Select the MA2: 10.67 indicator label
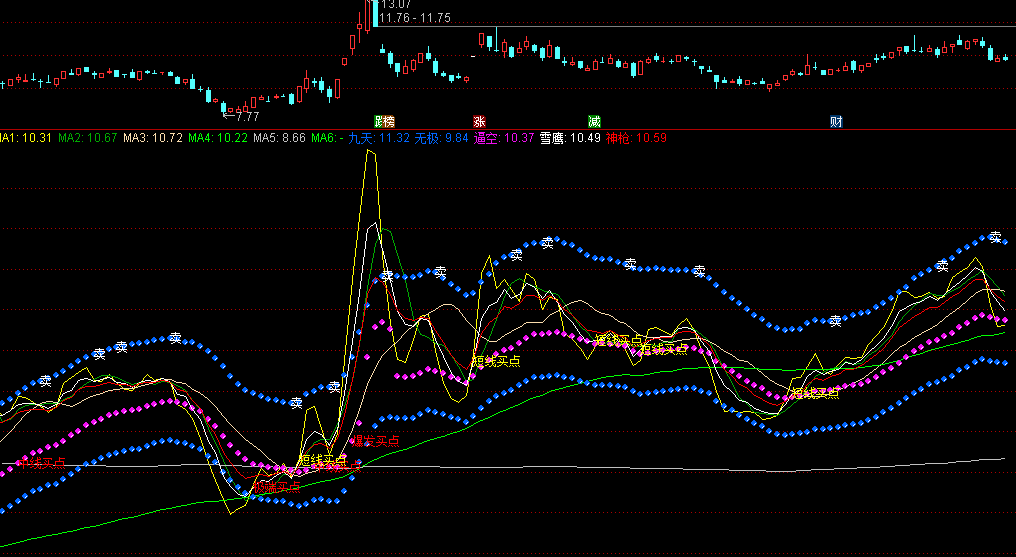The image size is (1016, 557). click(x=88, y=137)
